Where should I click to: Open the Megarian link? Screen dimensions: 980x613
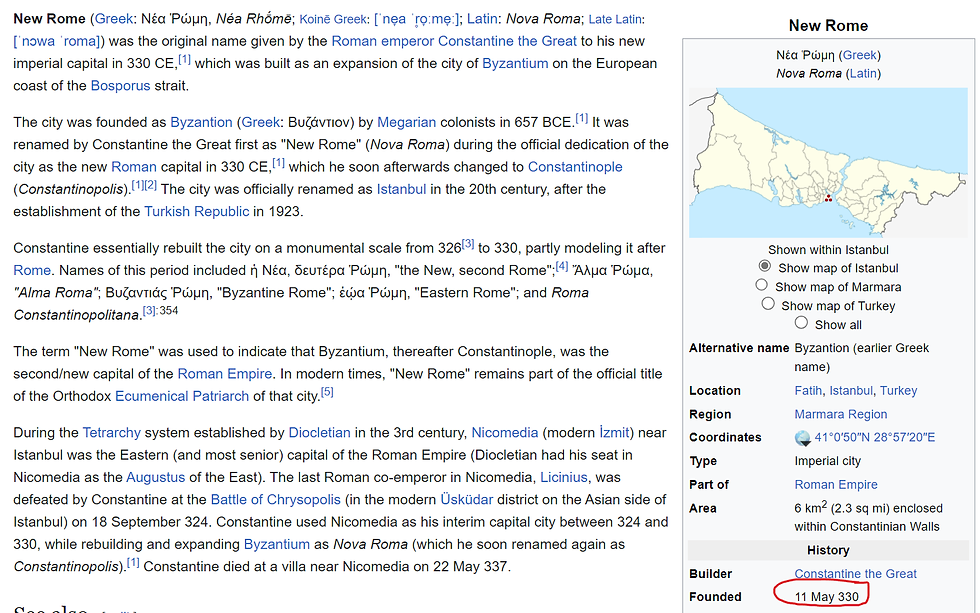point(406,122)
